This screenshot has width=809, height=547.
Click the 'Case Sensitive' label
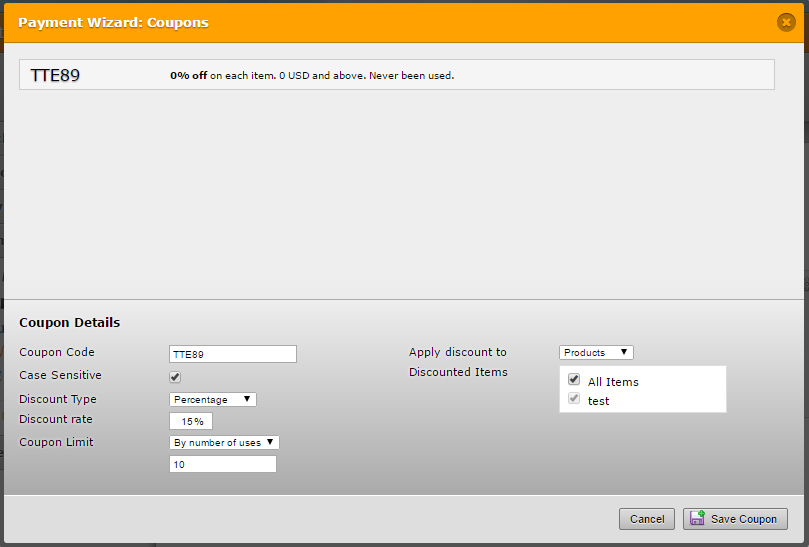tap(60, 375)
